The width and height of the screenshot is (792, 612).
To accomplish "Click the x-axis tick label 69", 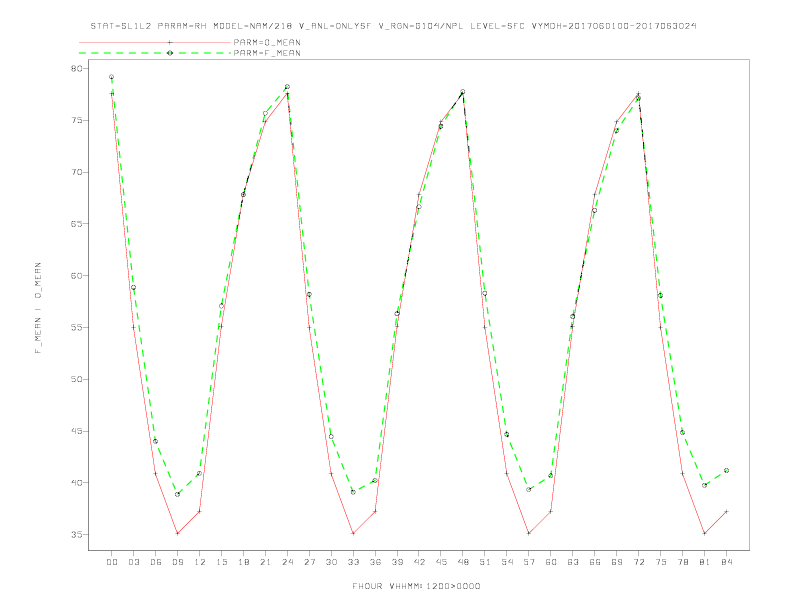I will [x=617, y=562].
